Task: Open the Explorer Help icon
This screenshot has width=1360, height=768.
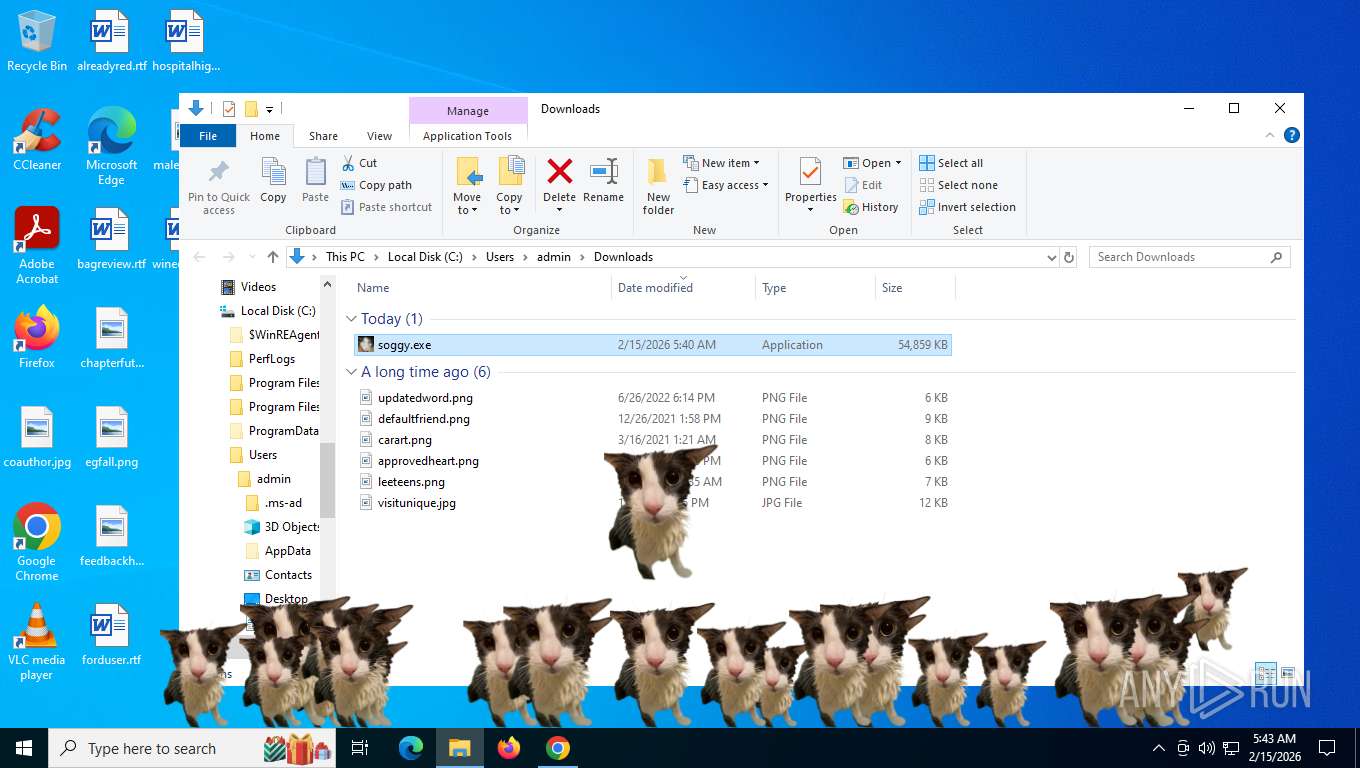Action: [1292, 136]
